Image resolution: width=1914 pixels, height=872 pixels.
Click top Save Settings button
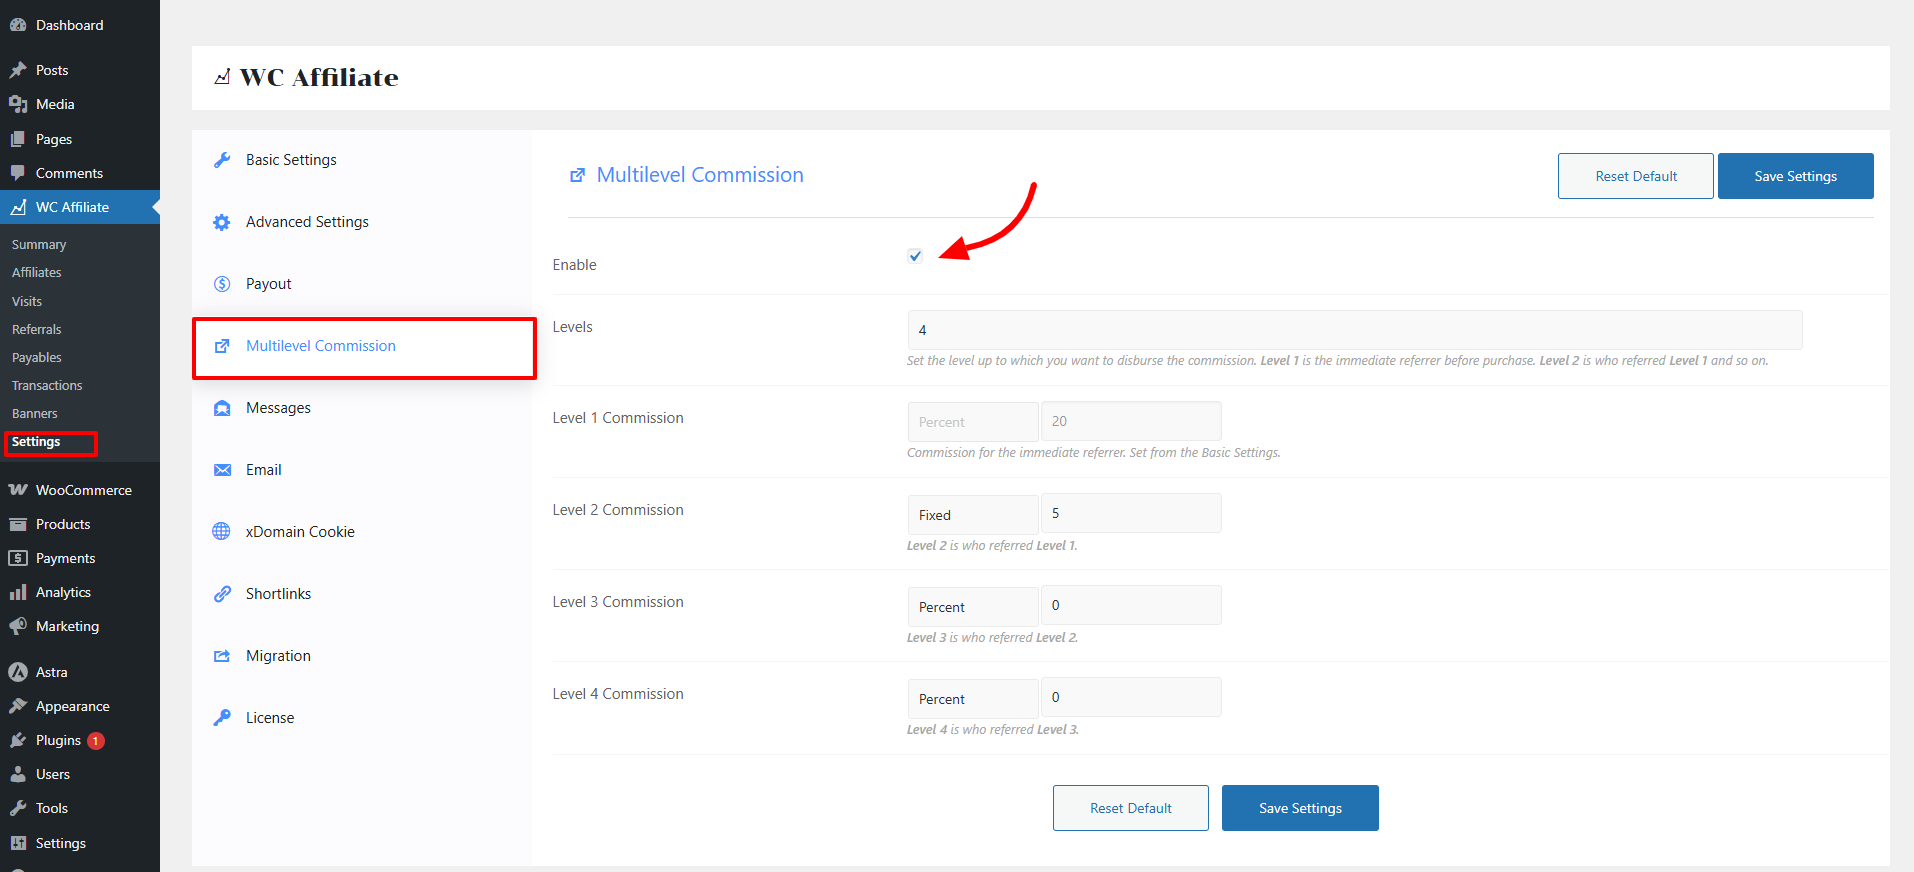coord(1796,176)
